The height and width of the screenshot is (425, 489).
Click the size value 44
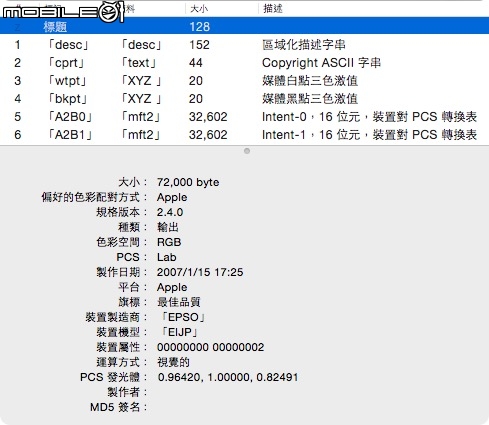pos(195,63)
